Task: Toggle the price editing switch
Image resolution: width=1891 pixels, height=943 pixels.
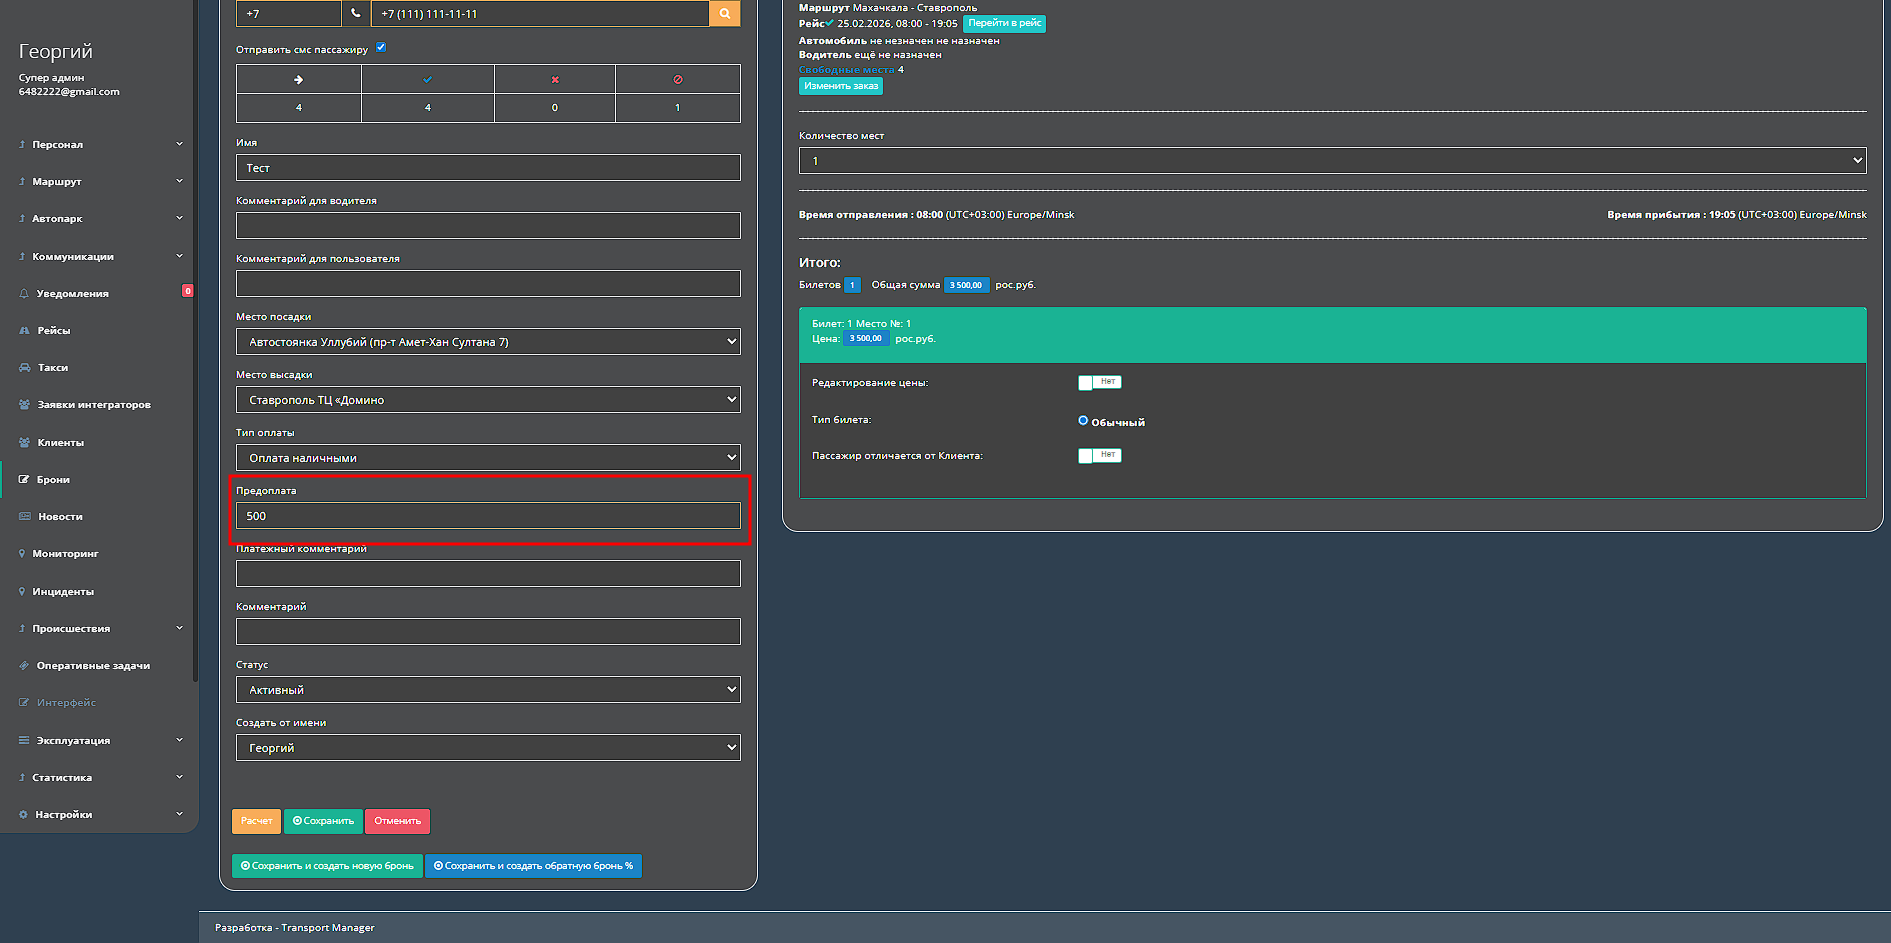Action: coord(1099,382)
